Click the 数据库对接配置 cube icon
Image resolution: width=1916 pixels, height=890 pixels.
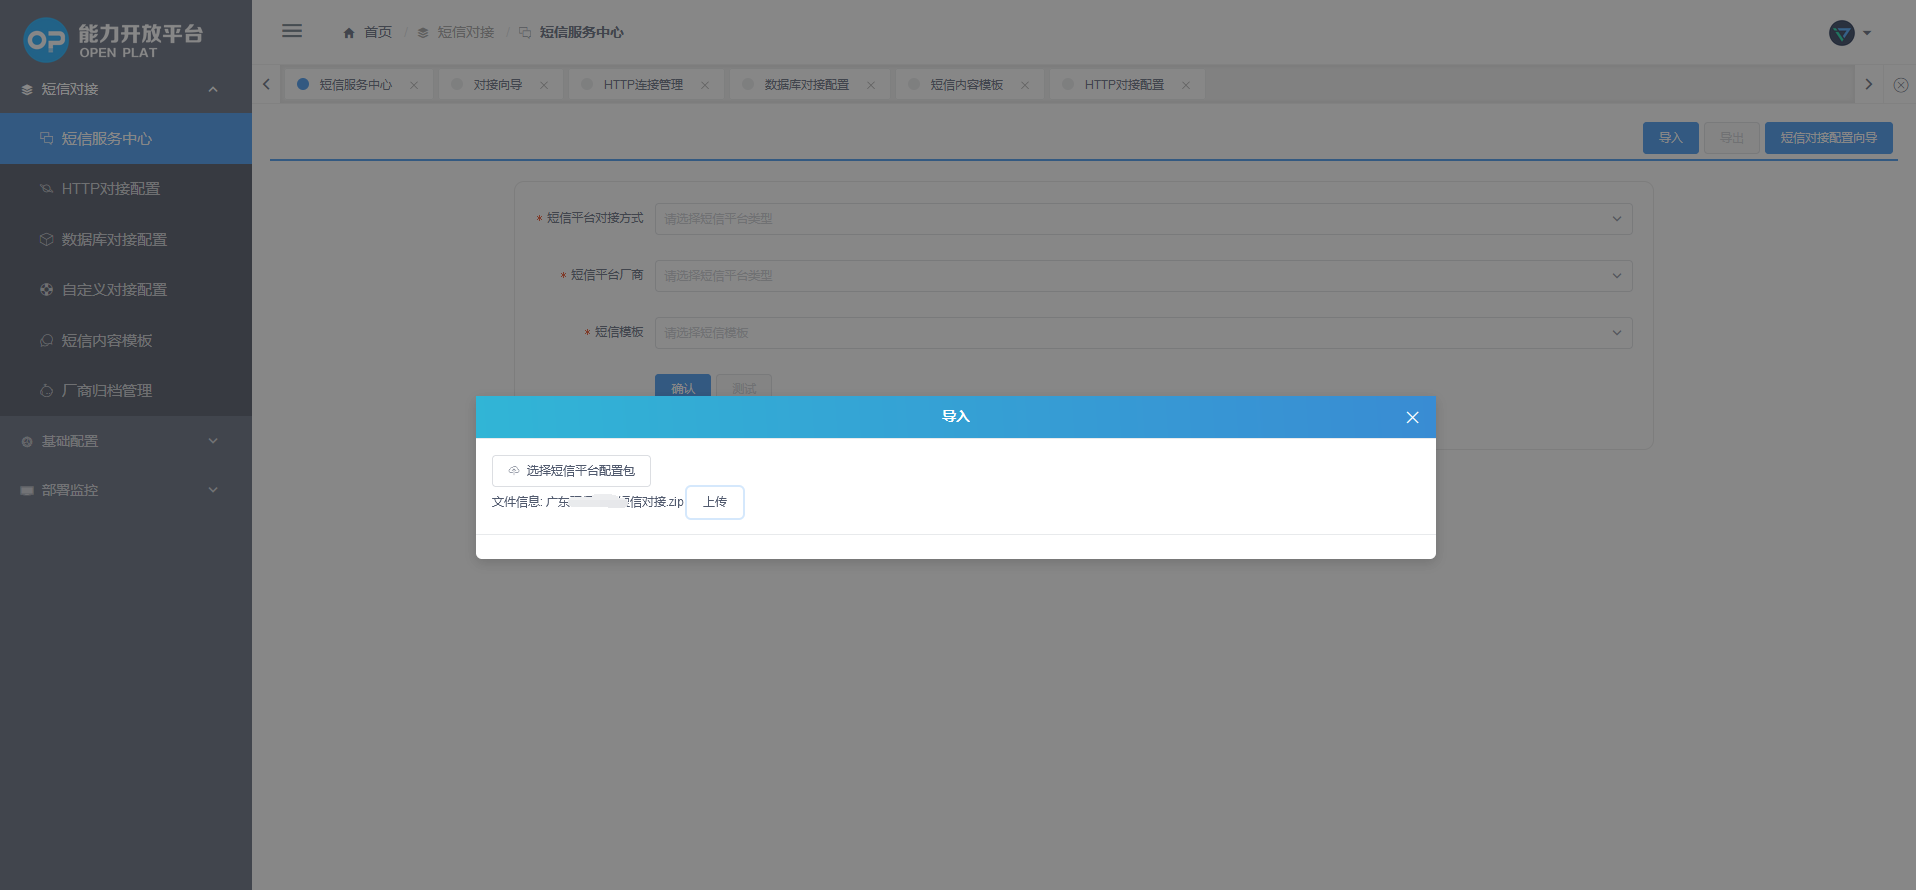point(46,240)
